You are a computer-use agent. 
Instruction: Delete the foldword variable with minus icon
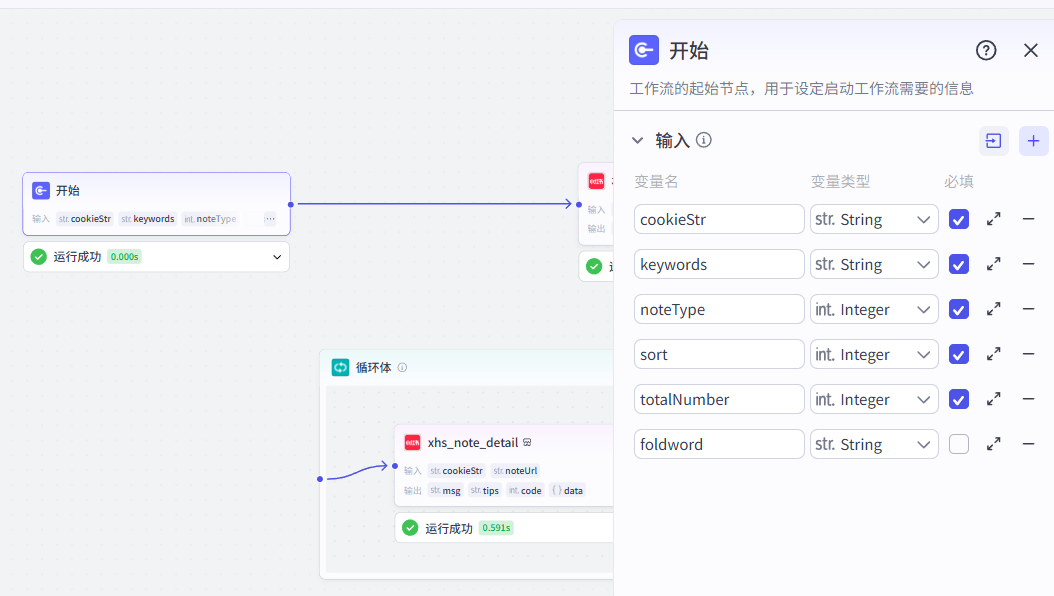(x=1028, y=444)
